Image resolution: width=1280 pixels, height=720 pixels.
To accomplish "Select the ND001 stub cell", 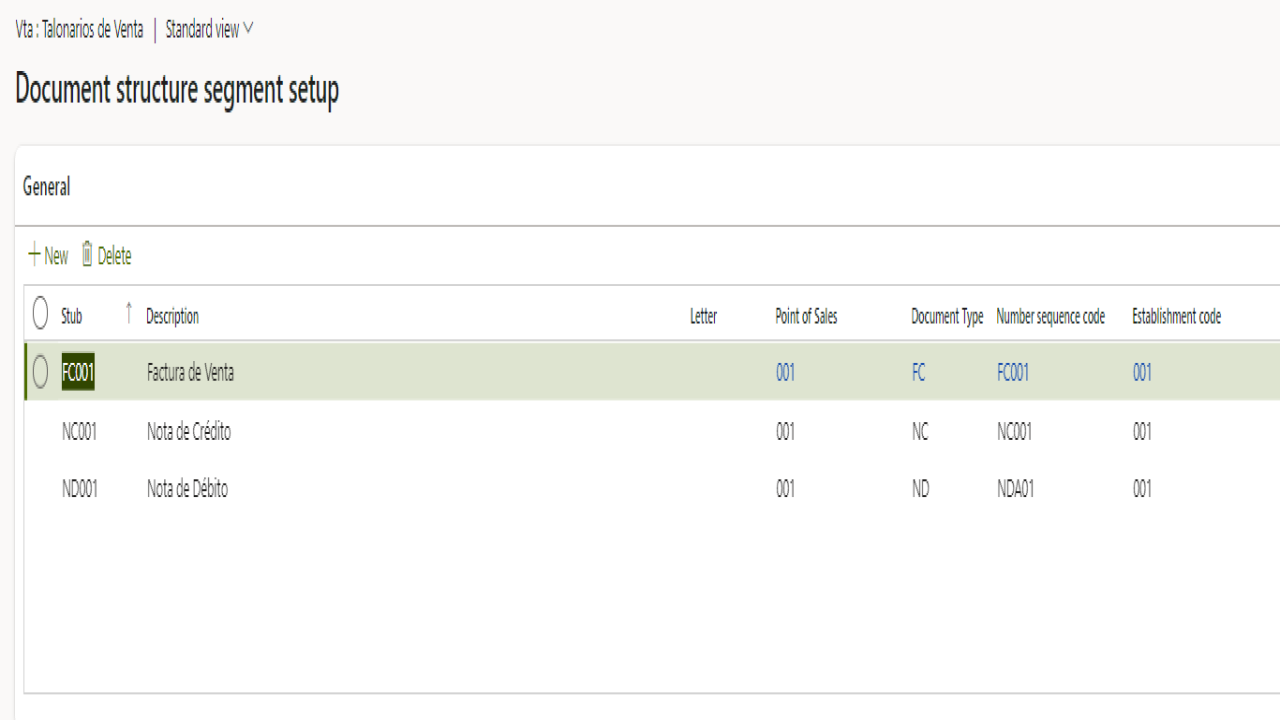I will coord(79,489).
